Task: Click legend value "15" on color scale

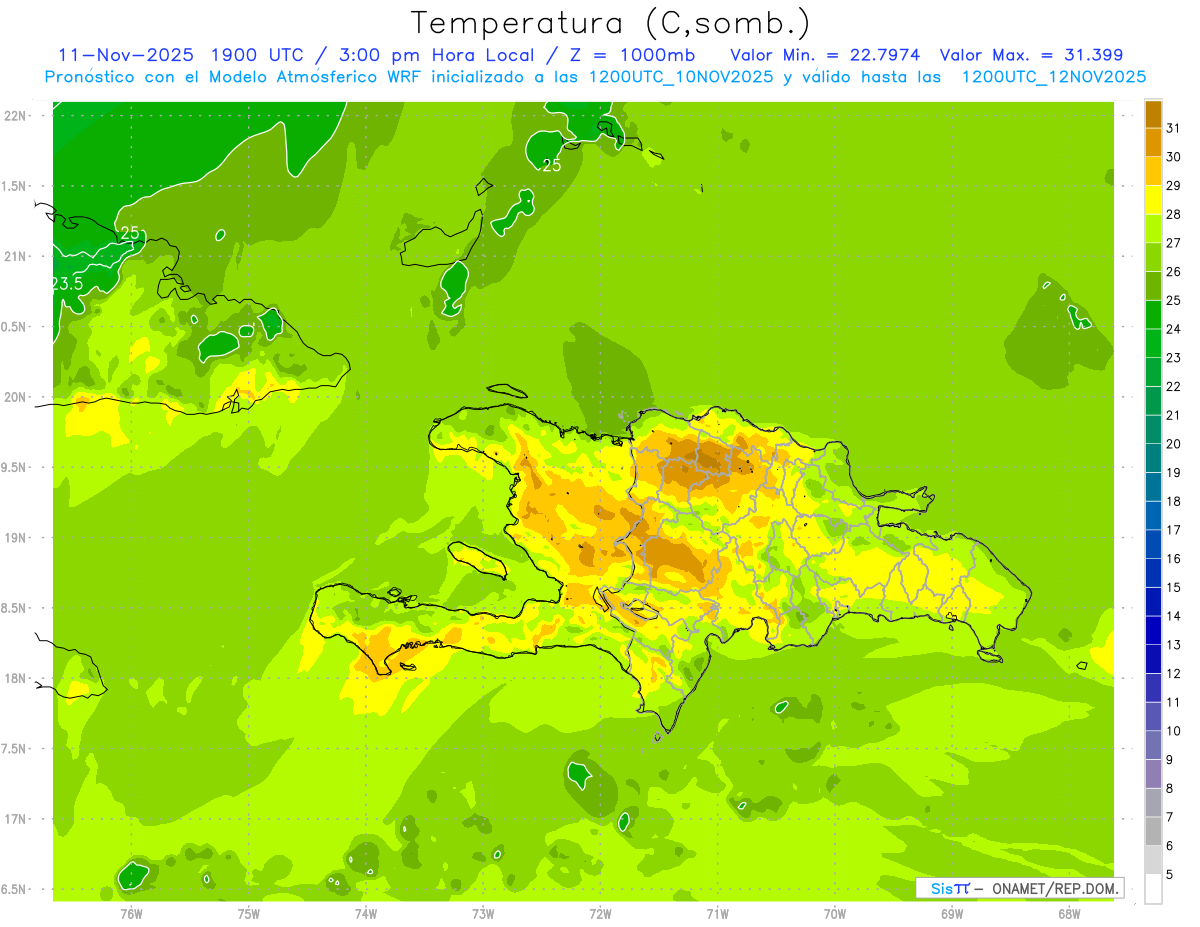Action: point(1174,588)
